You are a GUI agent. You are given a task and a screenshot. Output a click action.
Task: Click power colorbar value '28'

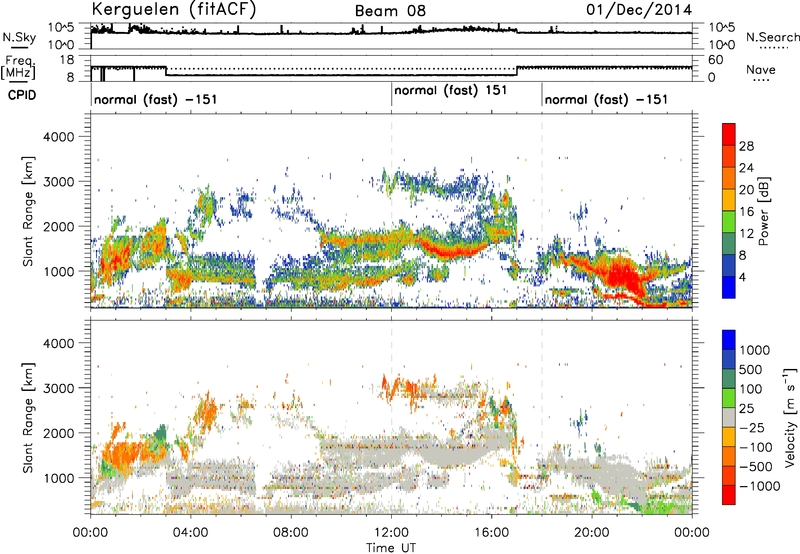[746, 146]
